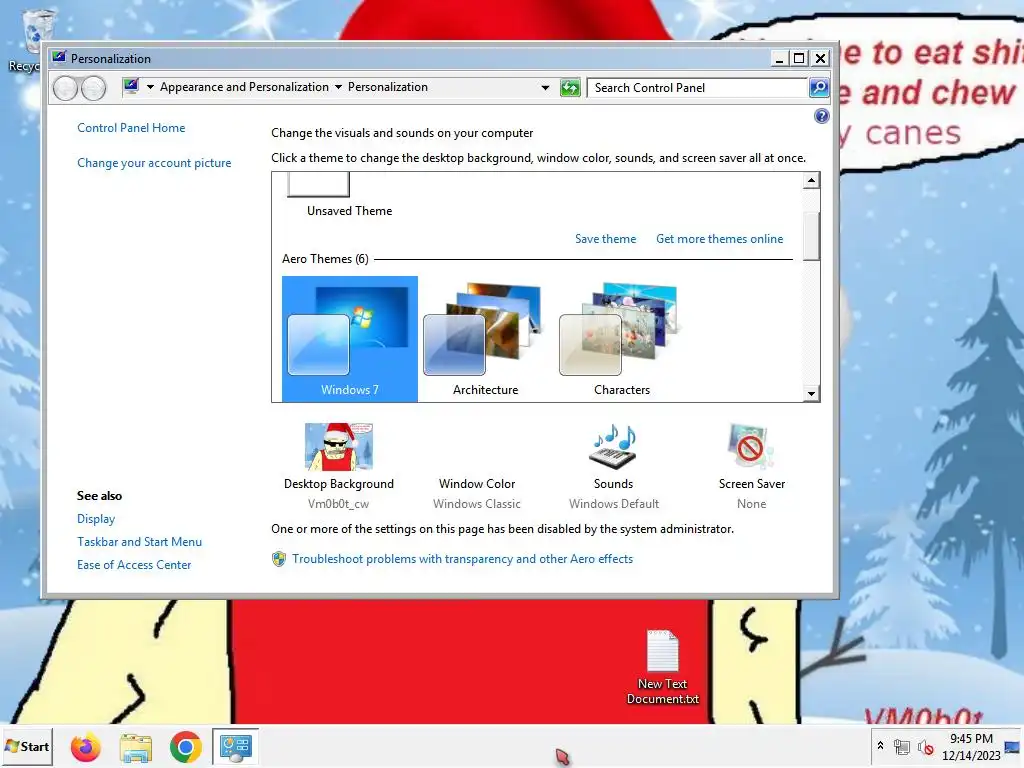Screen dimensions: 1024x768
Task: Click the Personalization breadcrumb segment
Action: (388, 88)
